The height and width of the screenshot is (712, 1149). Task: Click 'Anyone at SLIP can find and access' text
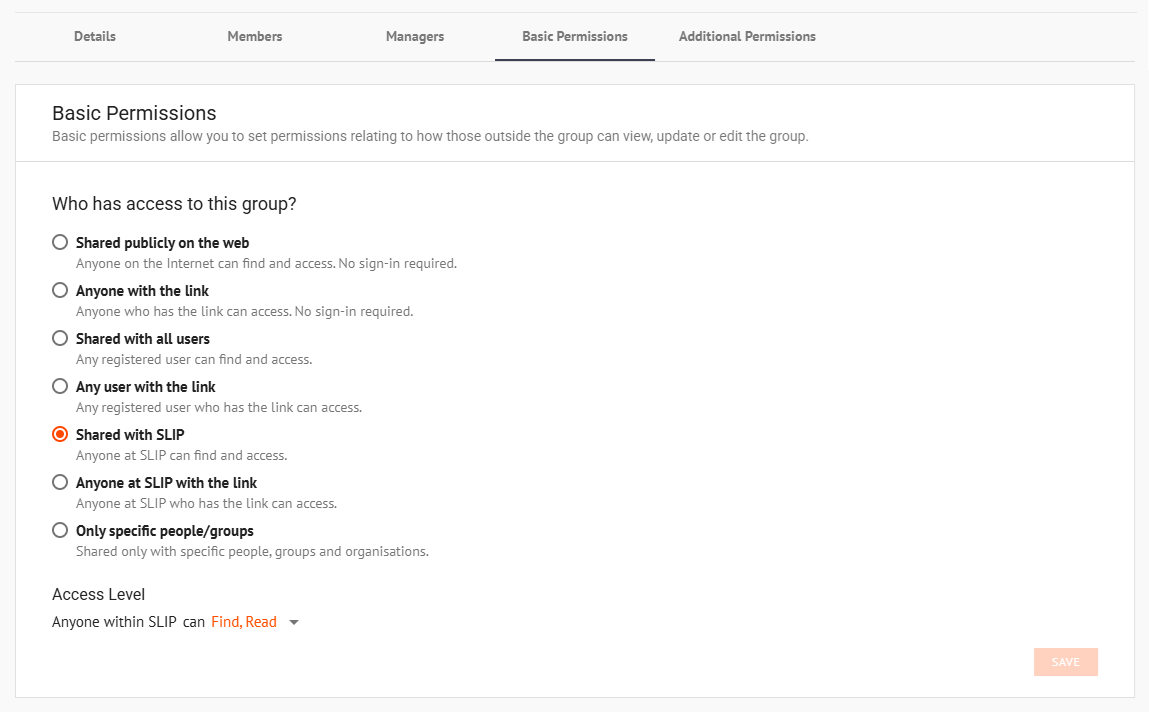tap(182, 456)
